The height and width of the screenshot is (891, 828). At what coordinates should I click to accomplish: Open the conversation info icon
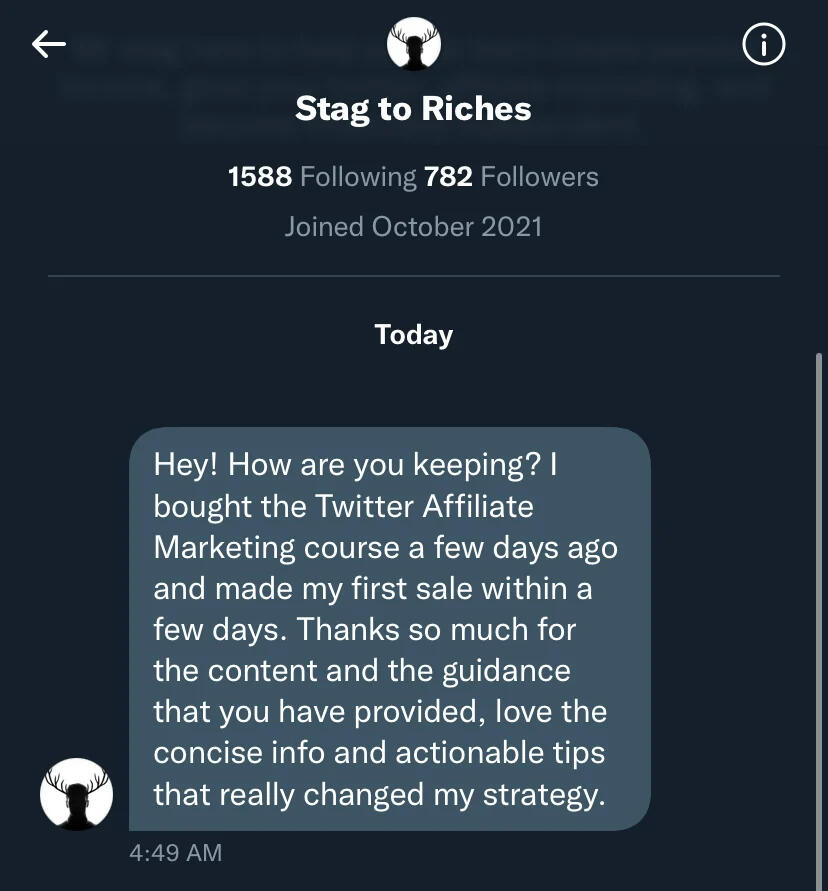tap(764, 45)
